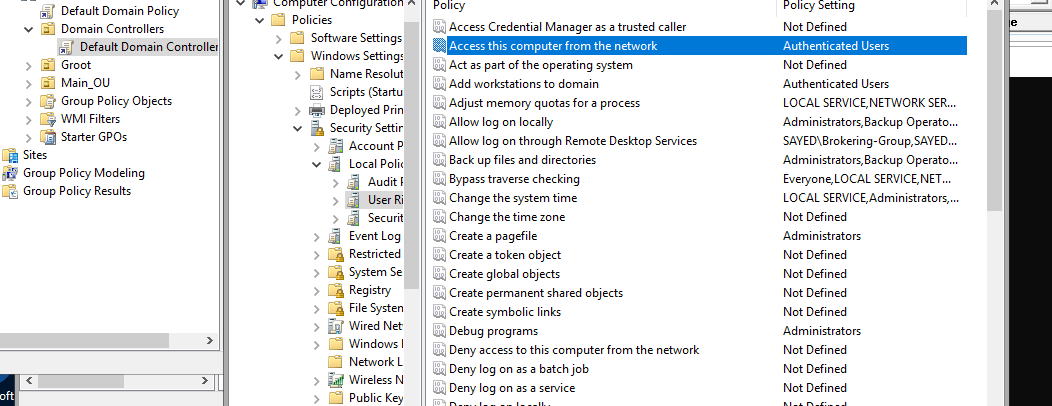1052x406 pixels.
Task: Select the Name Resolution Policy node
Action: tap(366, 74)
